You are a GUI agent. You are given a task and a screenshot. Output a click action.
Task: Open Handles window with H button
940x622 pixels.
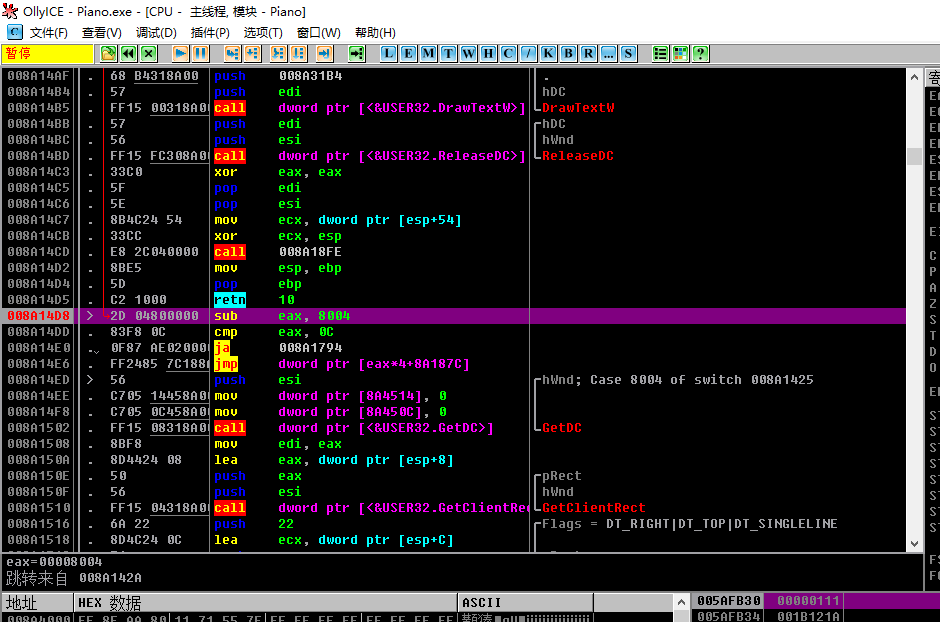point(489,54)
